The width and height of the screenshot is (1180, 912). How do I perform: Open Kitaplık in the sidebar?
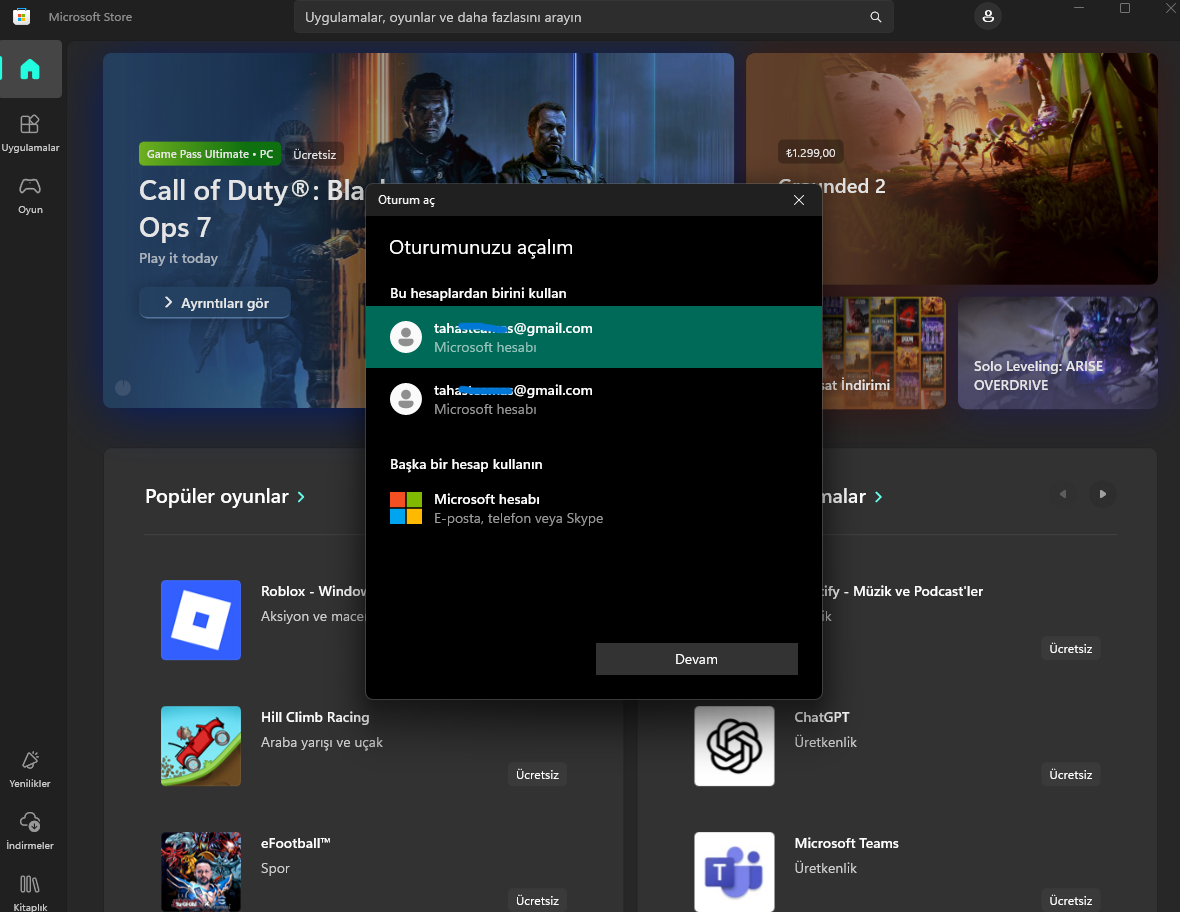tap(30, 893)
